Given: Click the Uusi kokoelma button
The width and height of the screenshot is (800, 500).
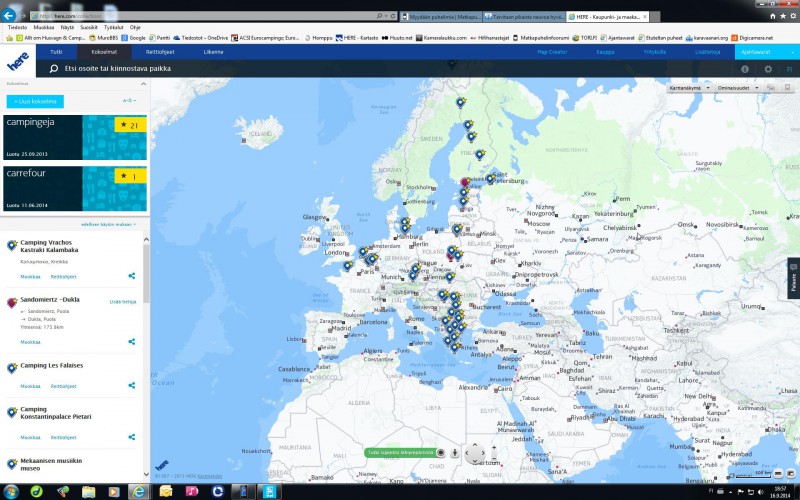Looking at the screenshot, I should (x=35, y=101).
